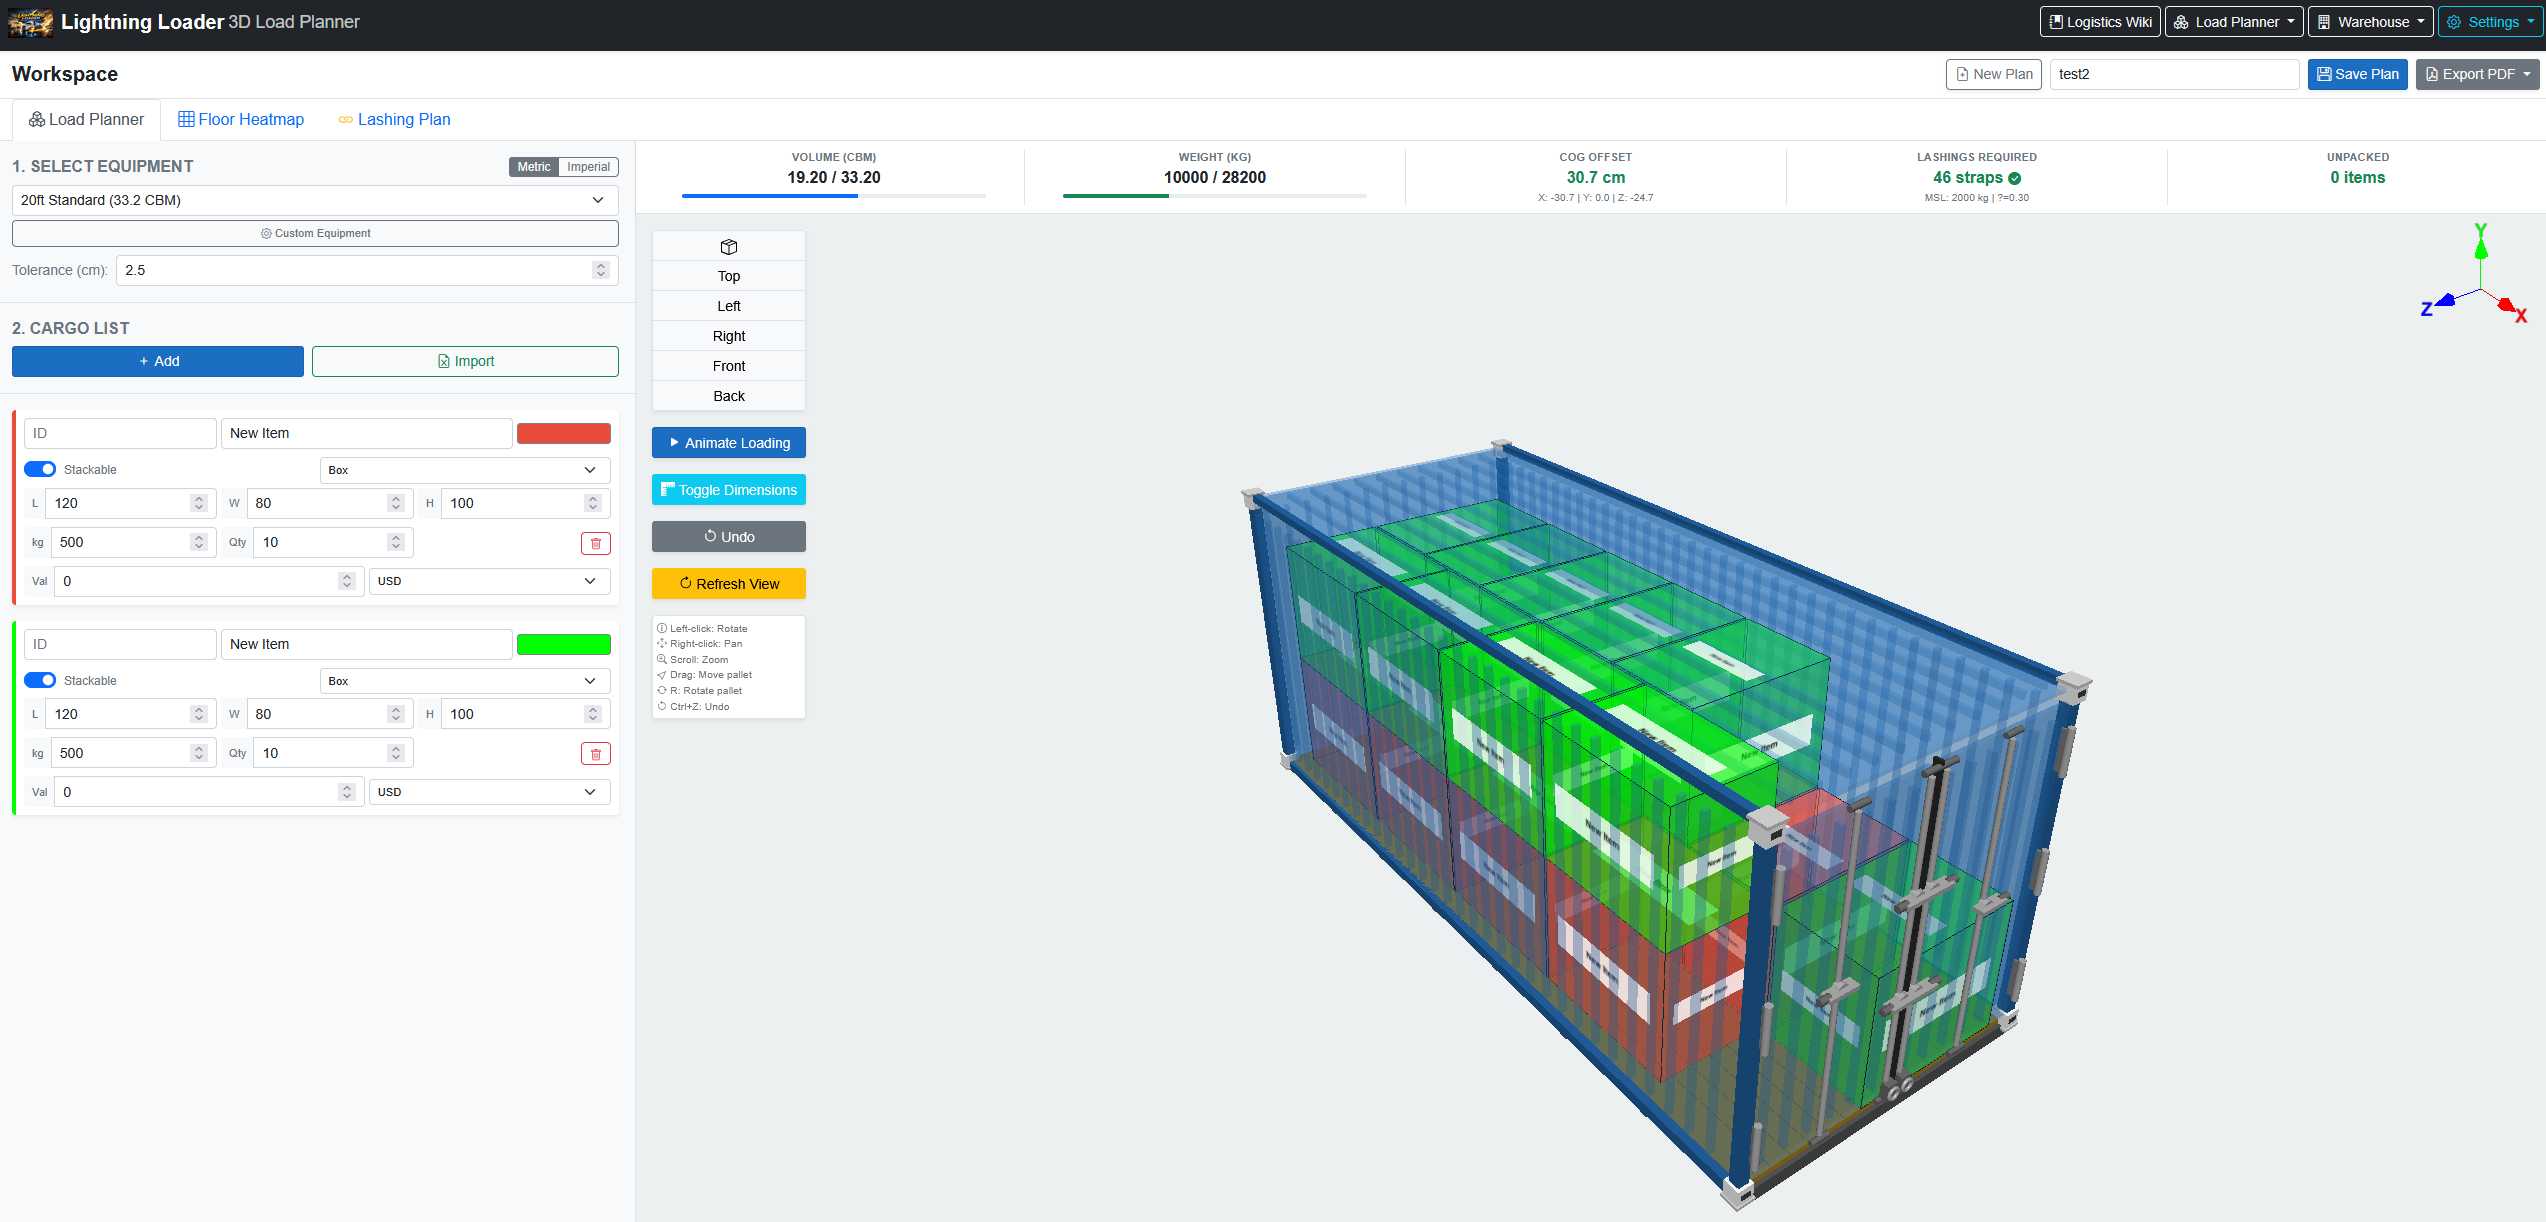Undo the last loading action
The height and width of the screenshot is (1222, 2546).
pos(728,536)
